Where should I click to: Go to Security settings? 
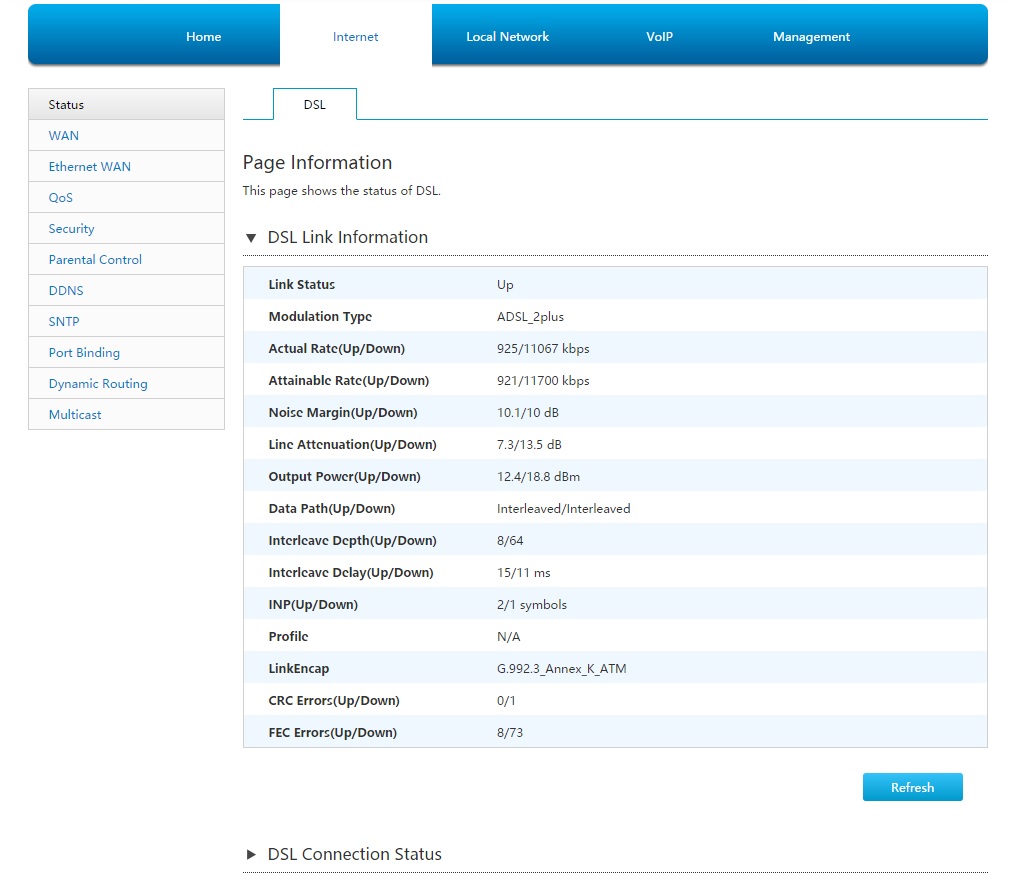(71, 229)
